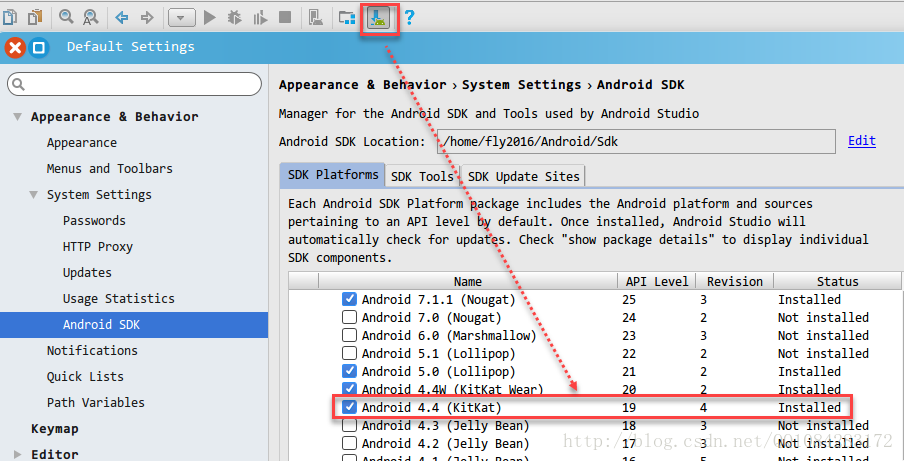
Task: Click the Run play icon
Action: [x=209, y=18]
